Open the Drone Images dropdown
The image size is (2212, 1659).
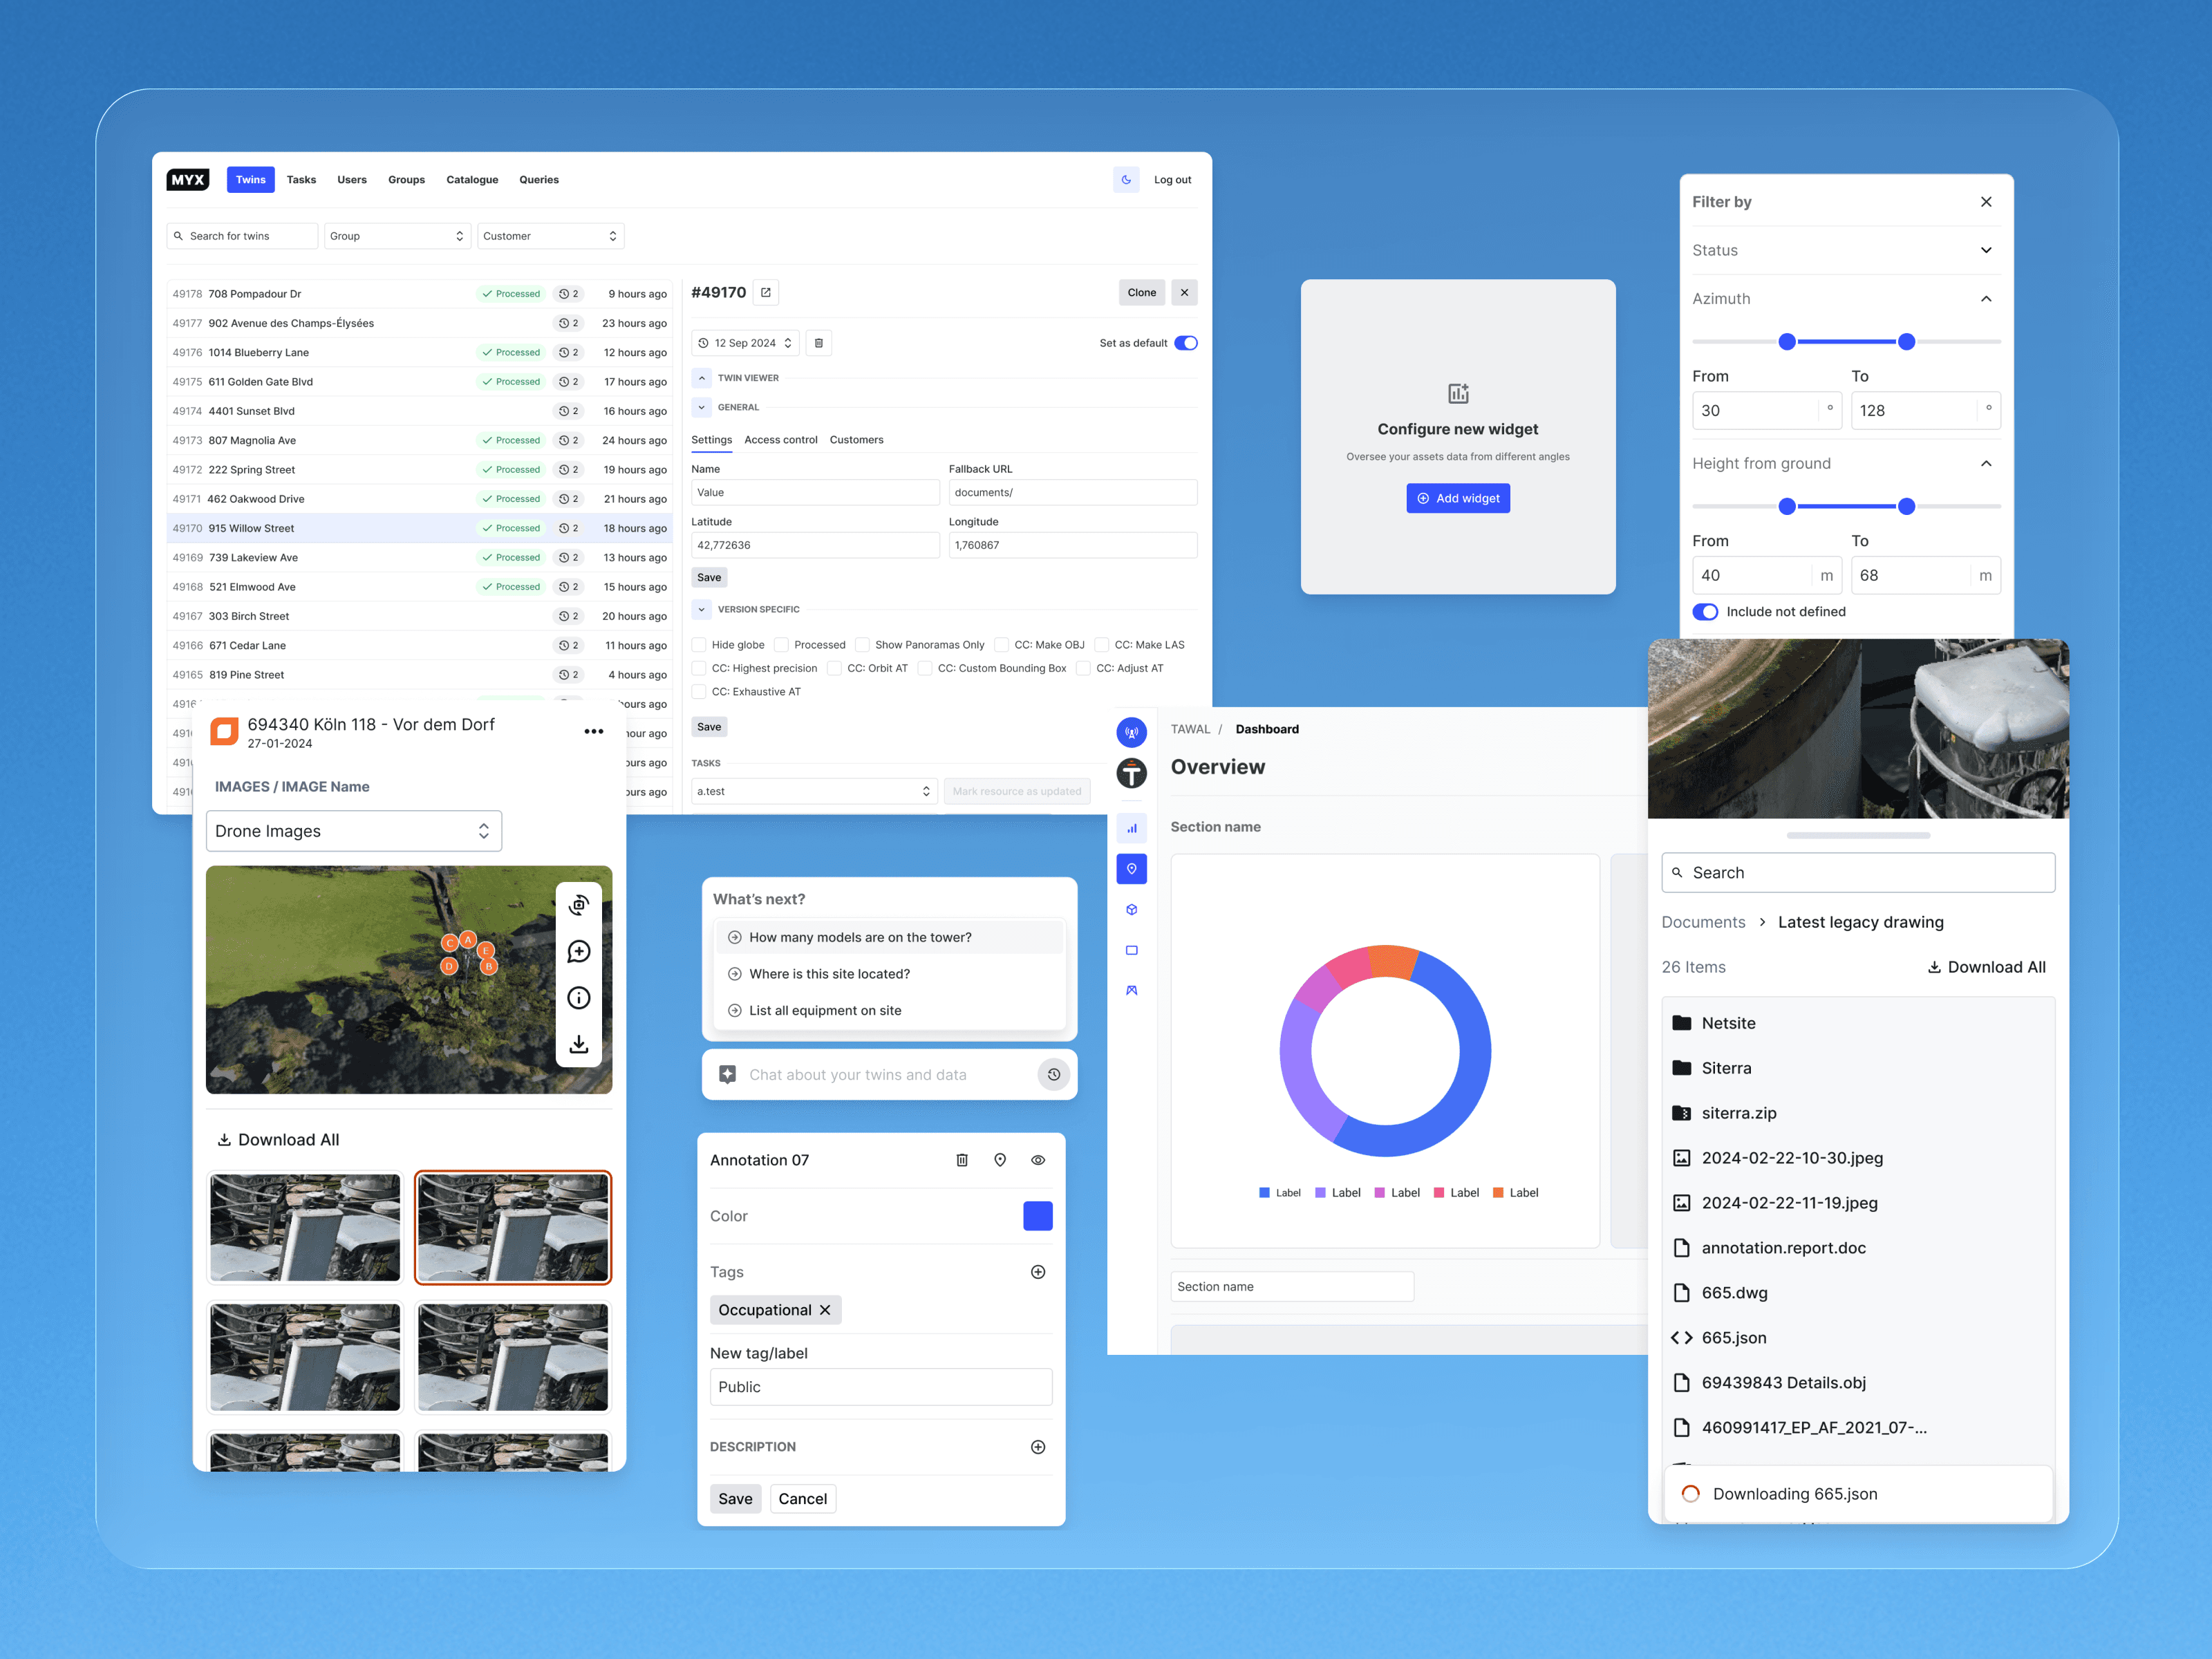(353, 830)
